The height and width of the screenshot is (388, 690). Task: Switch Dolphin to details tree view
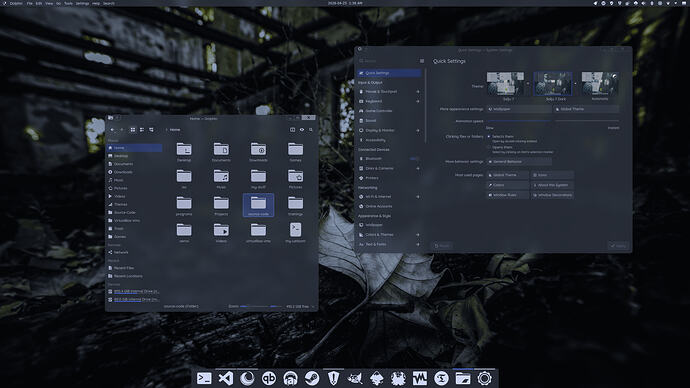click(151, 130)
